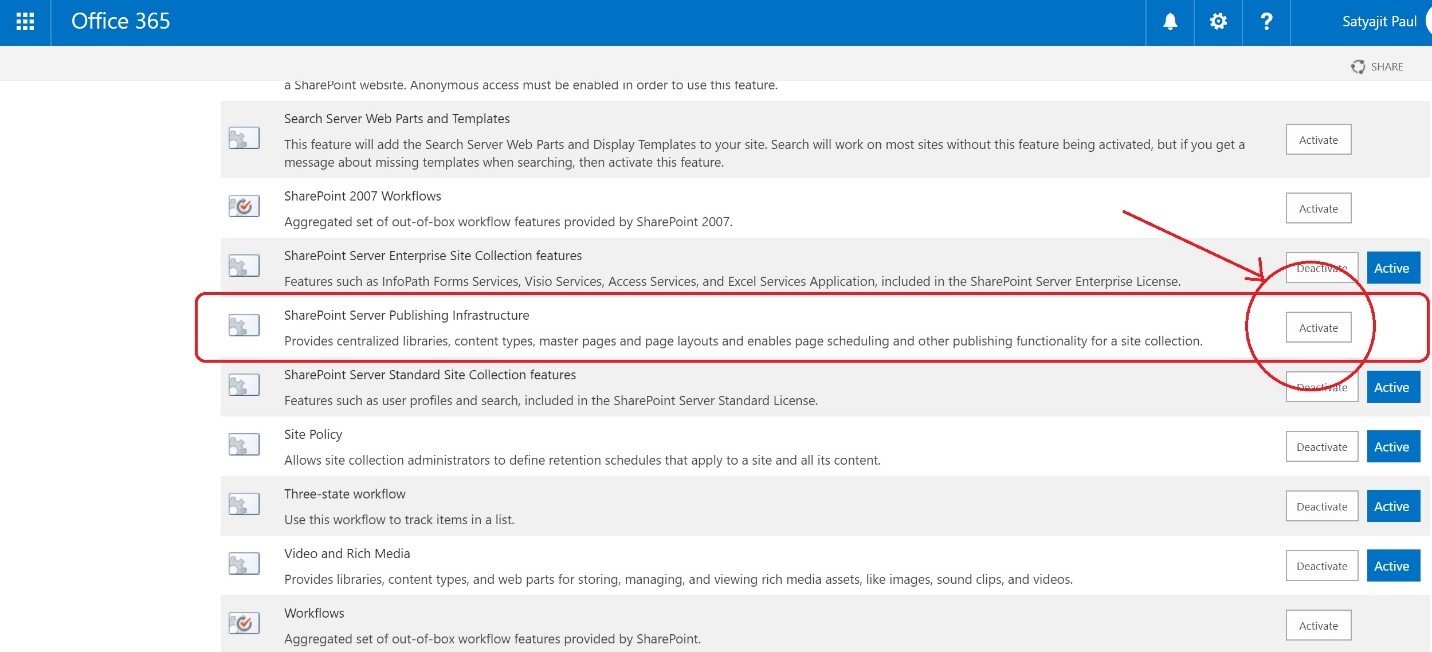Click the description about retention schedules
Image resolution: width=1432 pixels, height=652 pixels.
[x=582, y=461]
